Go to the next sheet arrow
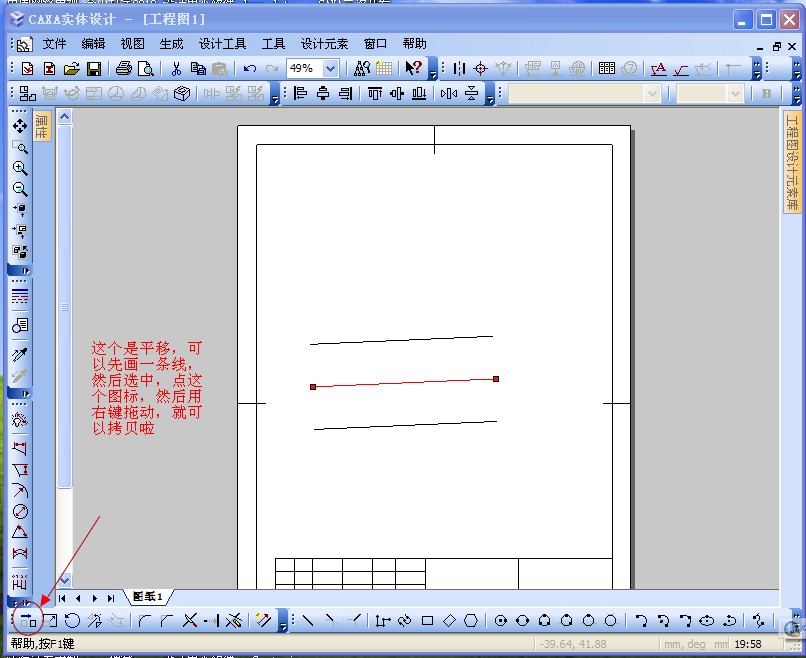The width and height of the screenshot is (806, 658). point(95,598)
